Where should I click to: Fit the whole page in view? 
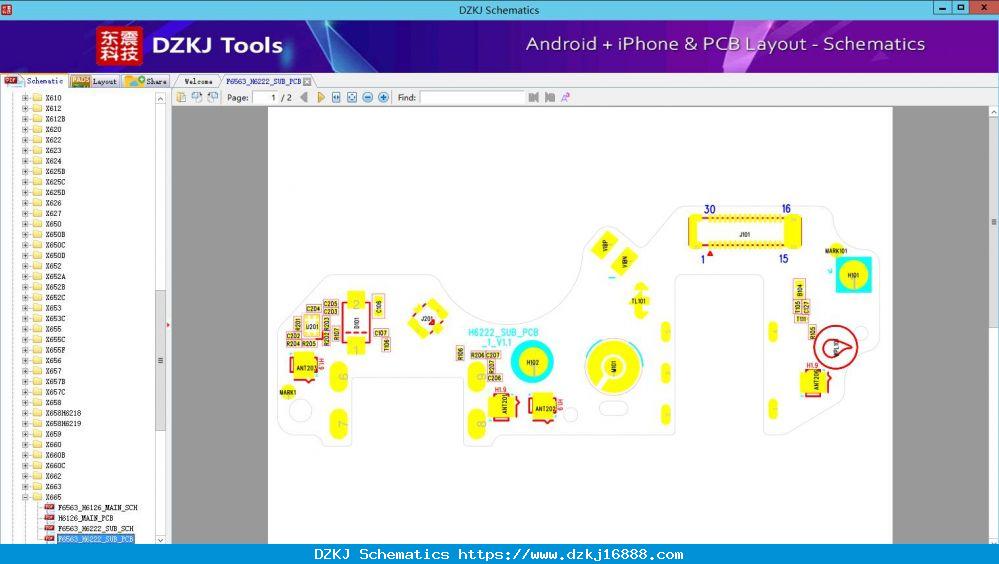(x=352, y=98)
